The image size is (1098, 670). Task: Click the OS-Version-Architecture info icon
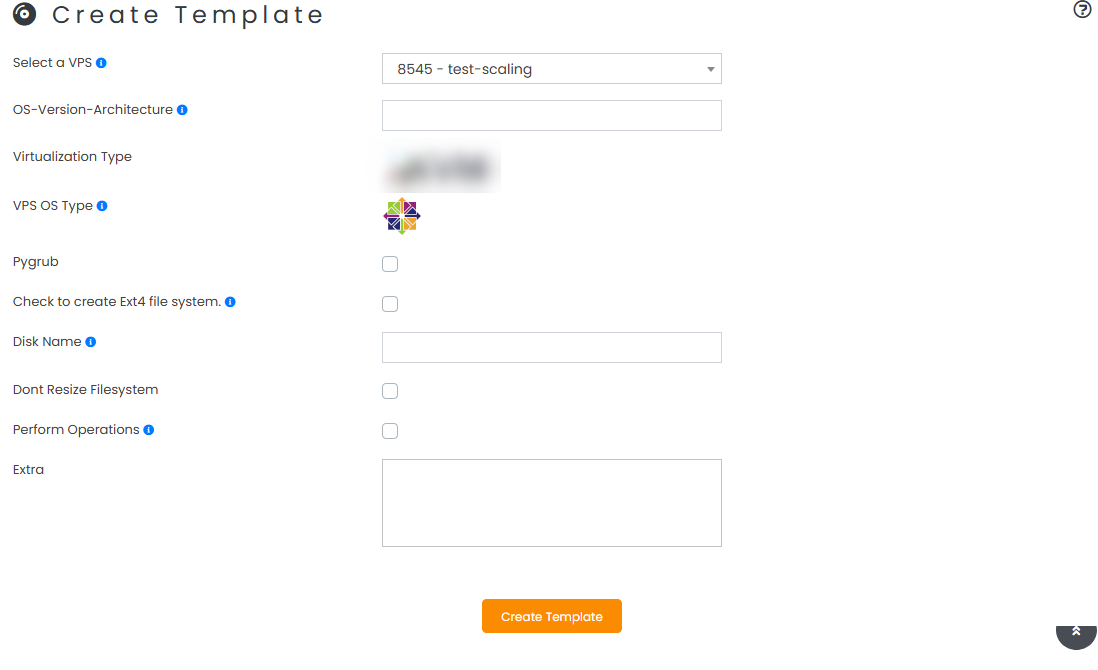(182, 110)
